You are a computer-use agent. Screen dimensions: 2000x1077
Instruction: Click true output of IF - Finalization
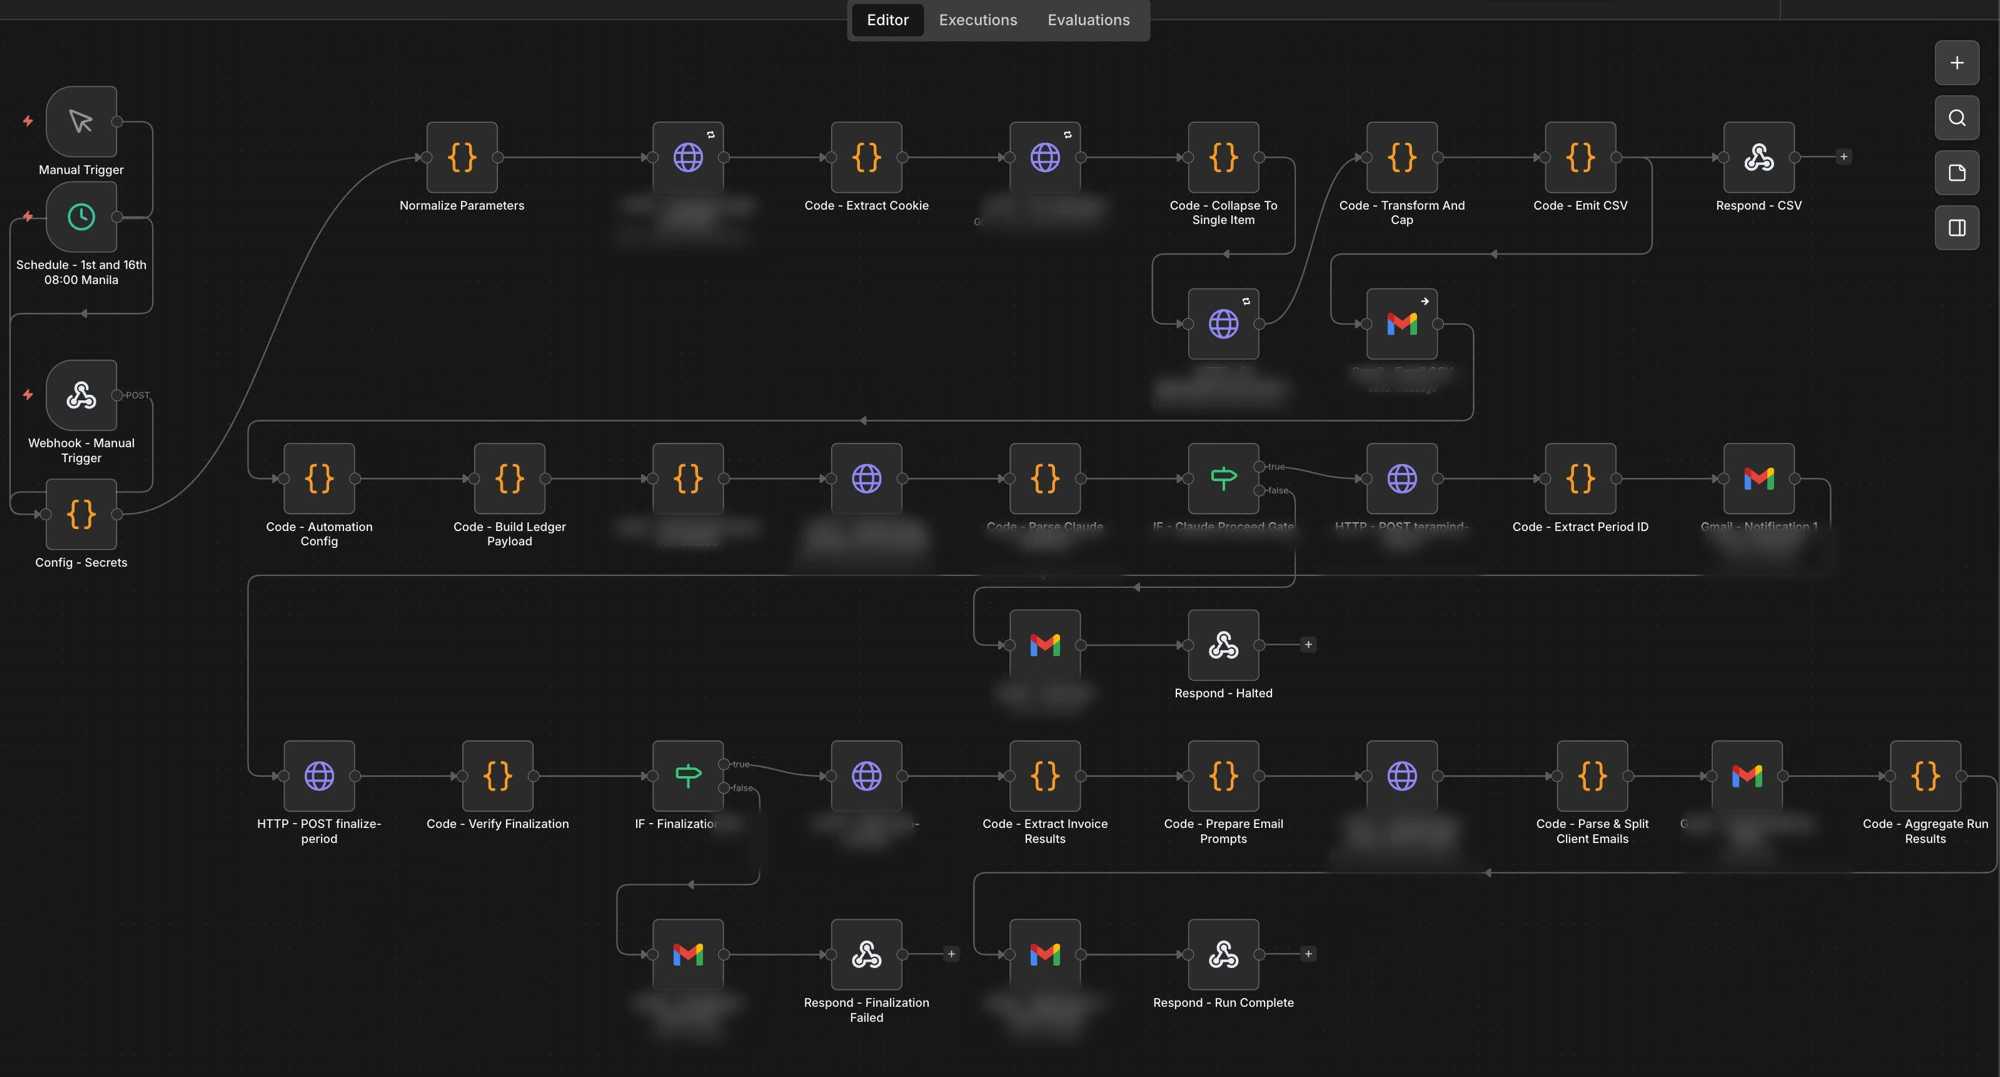coord(724,764)
